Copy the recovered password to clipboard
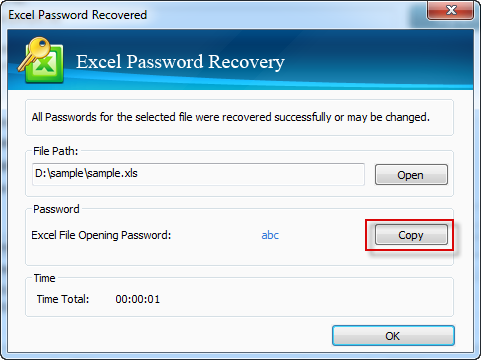 tap(411, 235)
